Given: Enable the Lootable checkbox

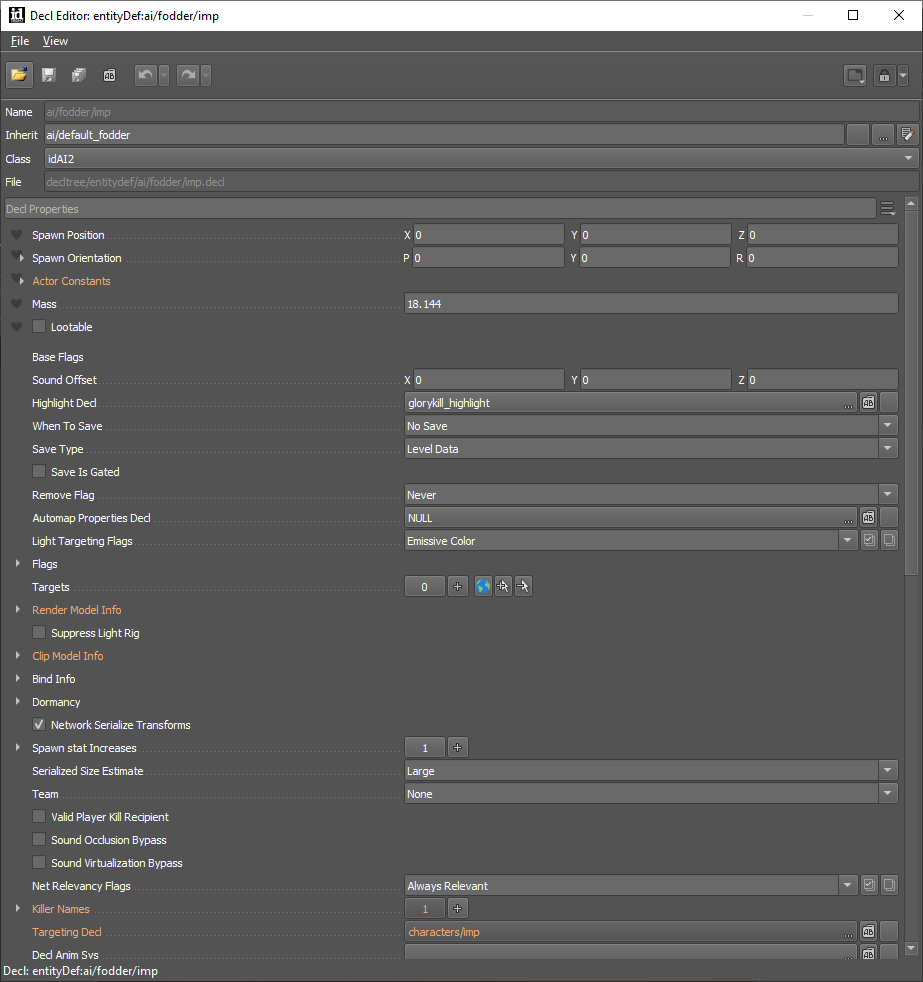Looking at the screenshot, I should (x=39, y=326).
